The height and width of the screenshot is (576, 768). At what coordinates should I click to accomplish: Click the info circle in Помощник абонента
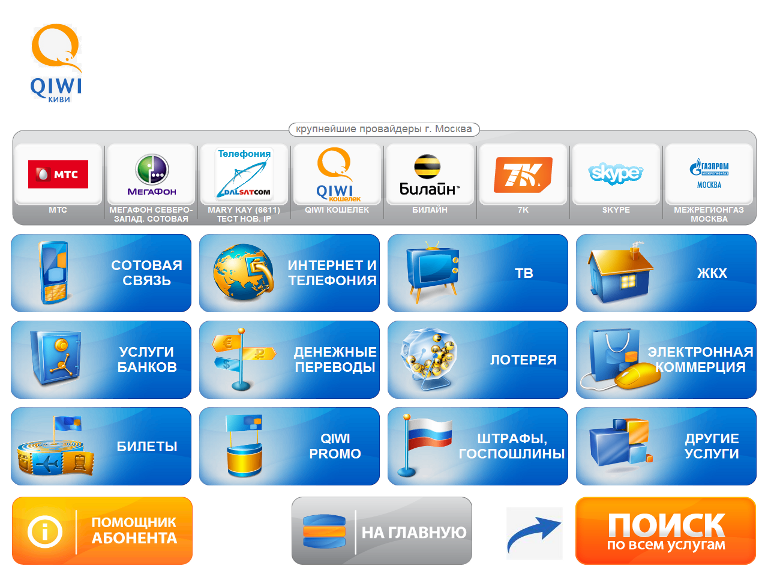click(45, 531)
